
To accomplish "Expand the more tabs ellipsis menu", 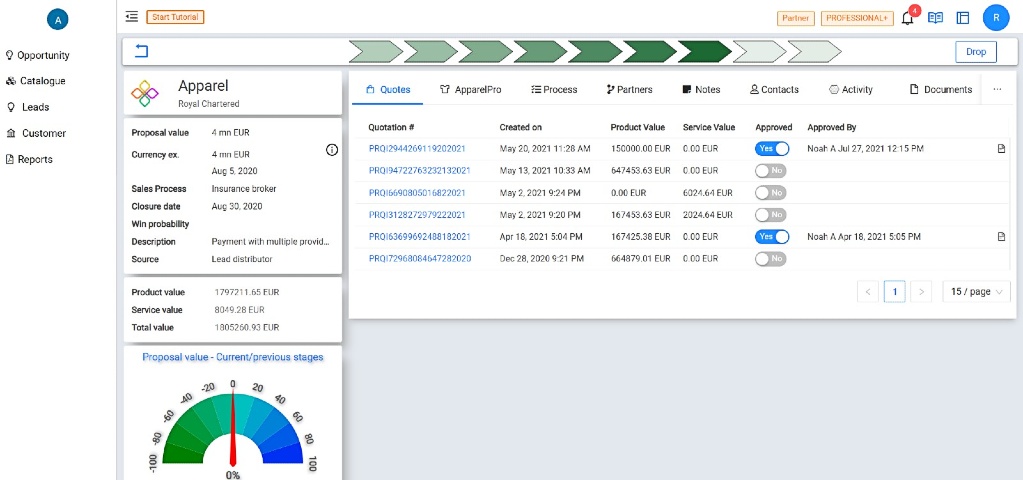I will [997, 89].
